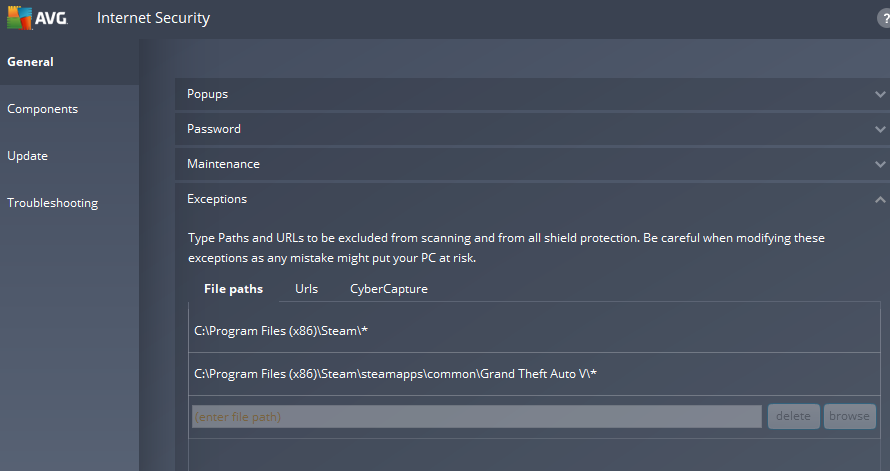Go to Update settings in the sidebar
This screenshot has height=471, width=890.
(27, 156)
